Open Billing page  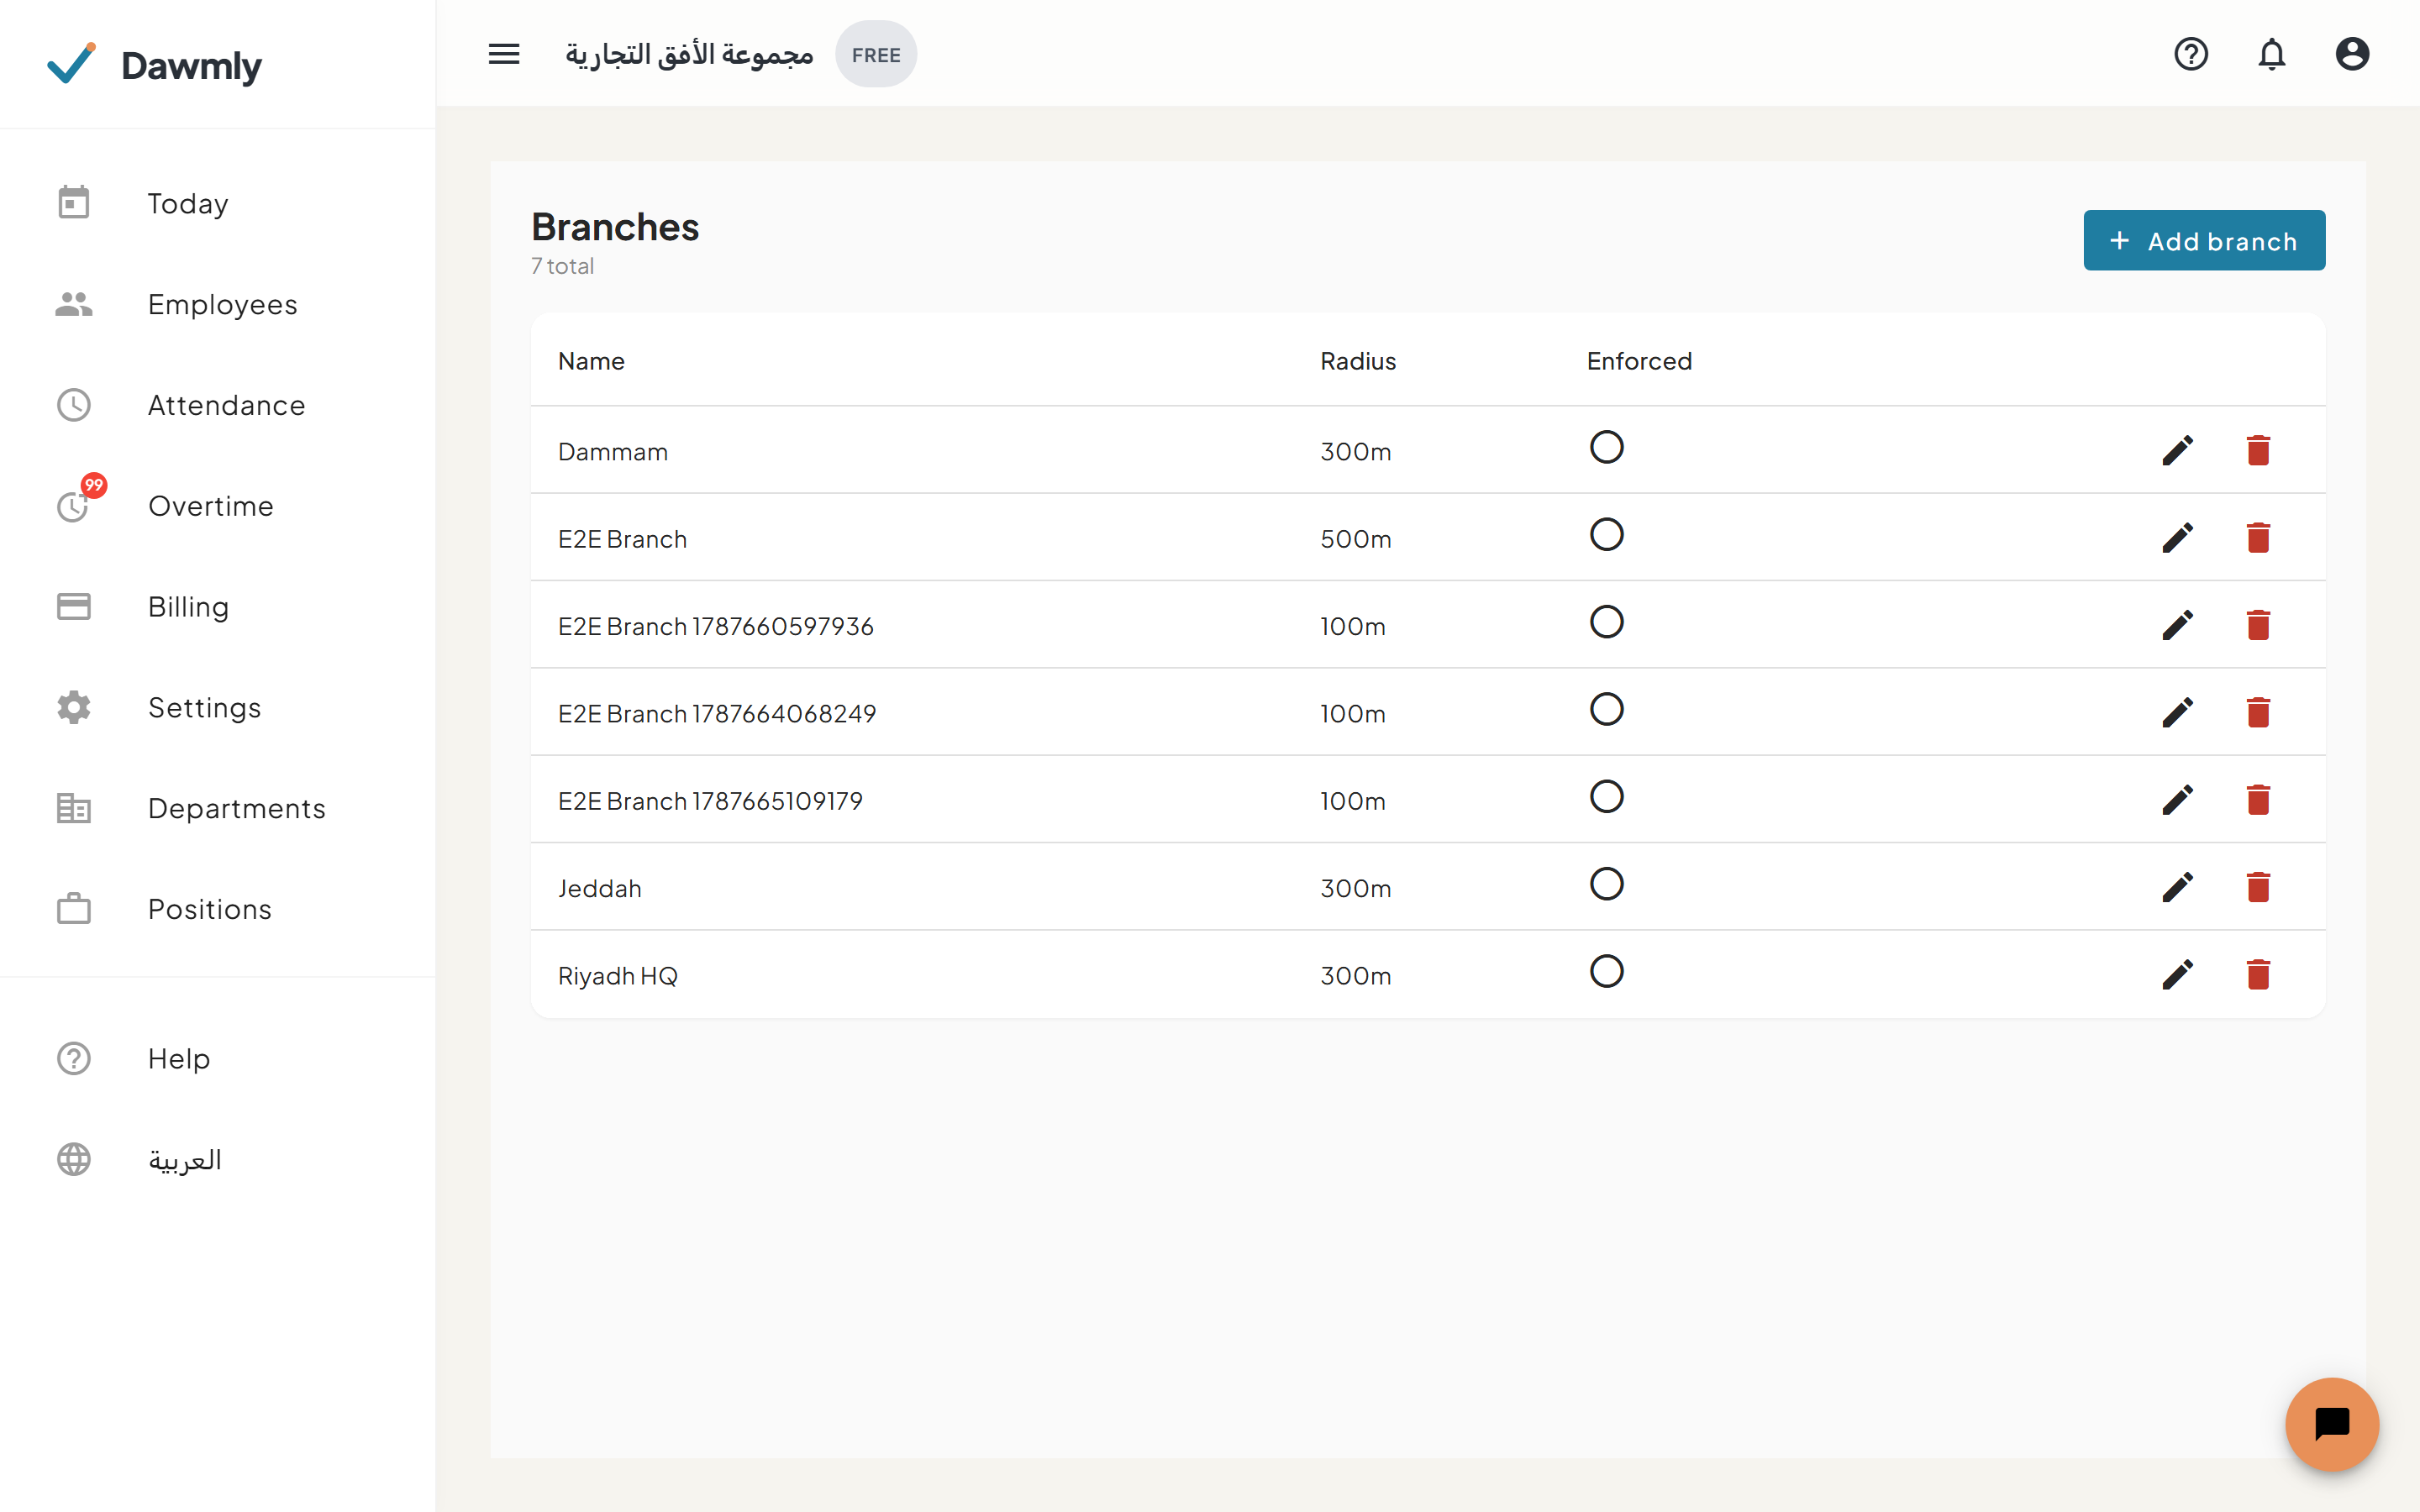[x=218, y=606]
